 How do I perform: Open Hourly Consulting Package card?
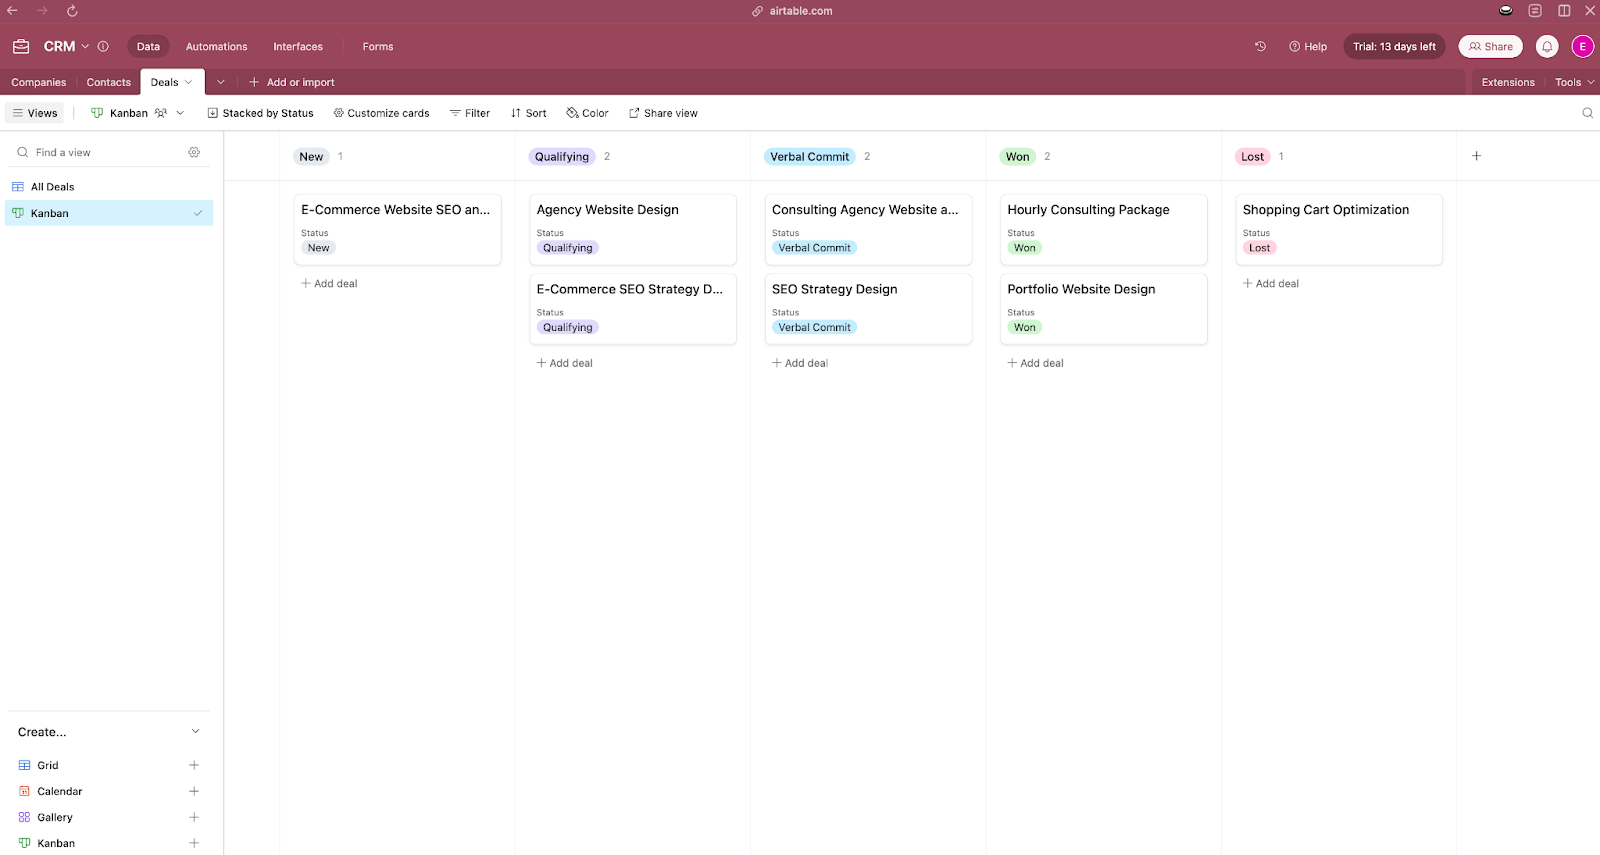click(1104, 229)
